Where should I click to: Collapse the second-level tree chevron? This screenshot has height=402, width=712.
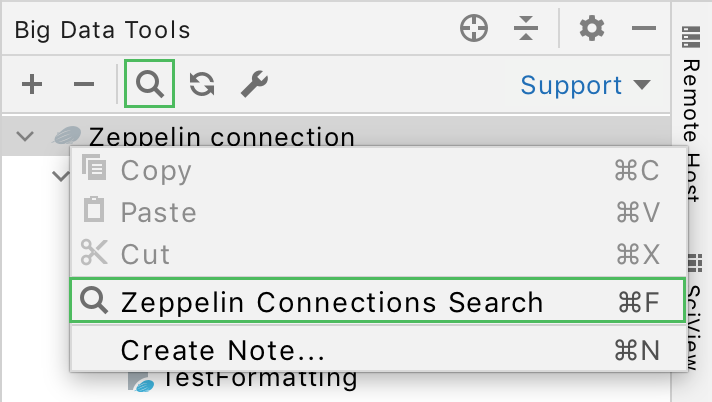tap(60, 176)
